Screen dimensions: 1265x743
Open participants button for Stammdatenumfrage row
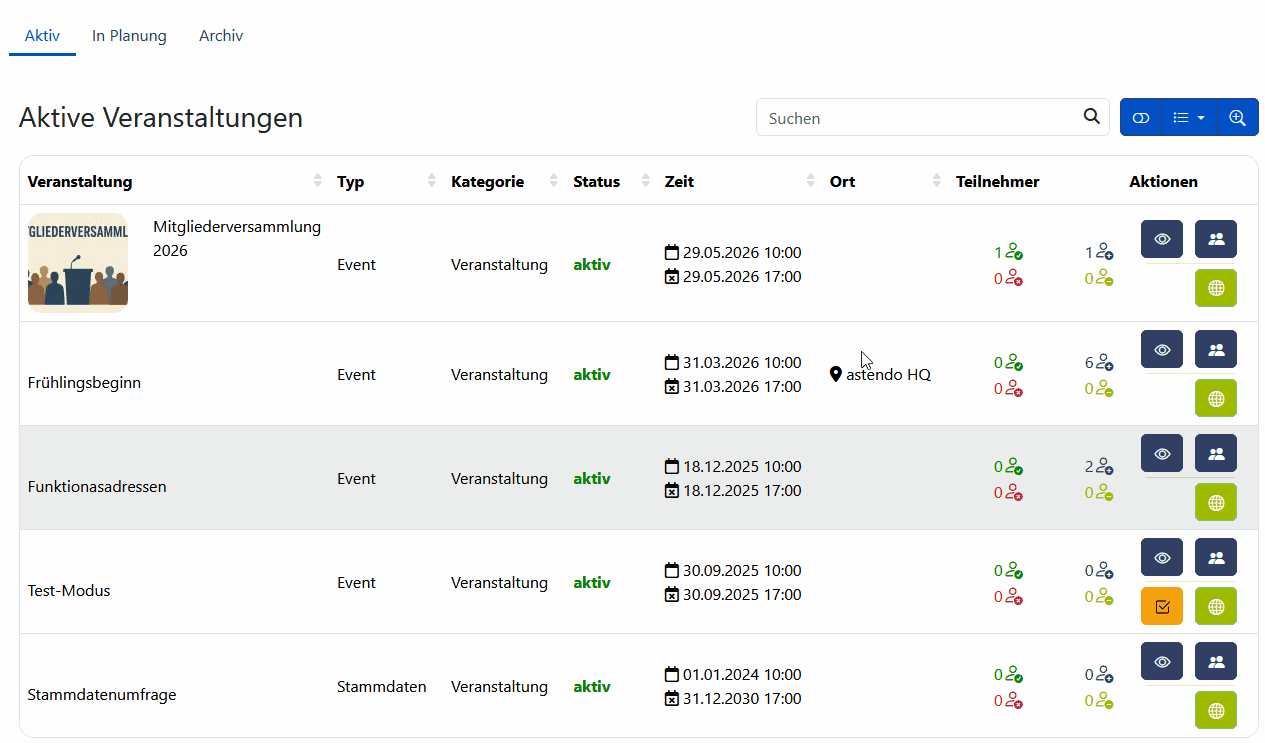[1215, 661]
